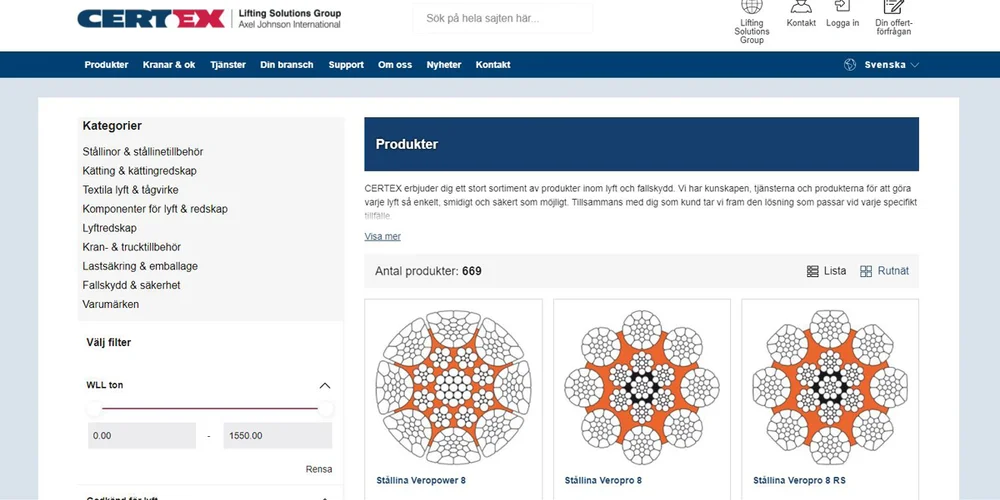The width and height of the screenshot is (1000, 500).
Task: Open the Kranar & ok menu
Action: pos(169,65)
